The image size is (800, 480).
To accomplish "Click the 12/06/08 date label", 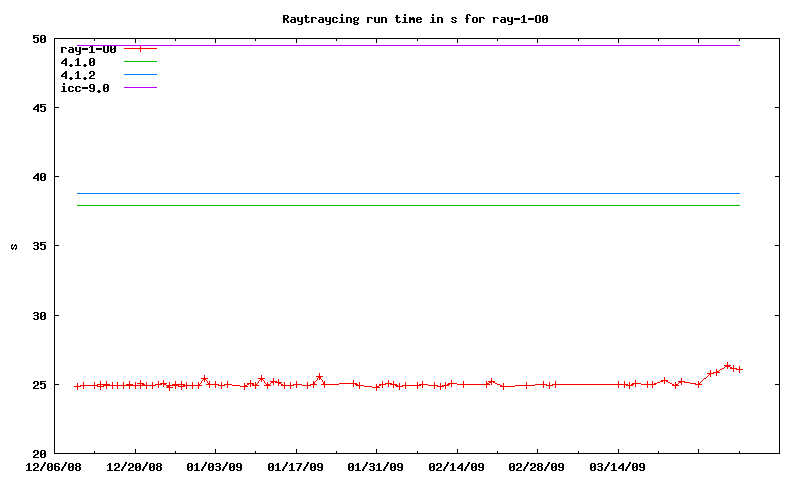I will (x=54, y=466).
